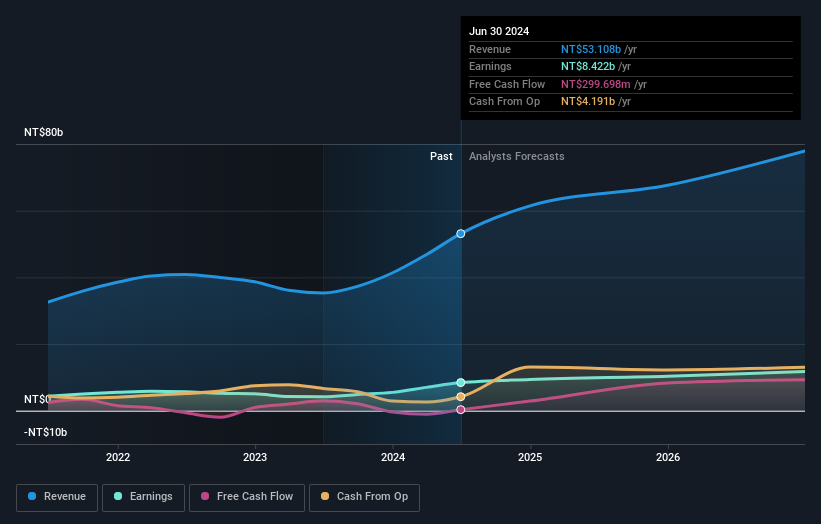The image size is (821, 524).
Task: Click the Jun 30 2024 tooltip date
Action: pos(499,31)
